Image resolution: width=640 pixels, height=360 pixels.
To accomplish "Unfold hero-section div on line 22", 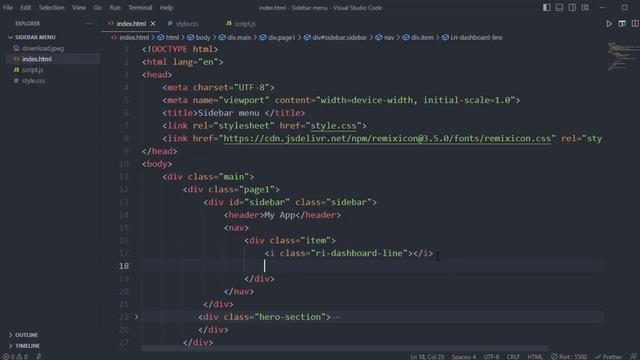I will click(136, 317).
